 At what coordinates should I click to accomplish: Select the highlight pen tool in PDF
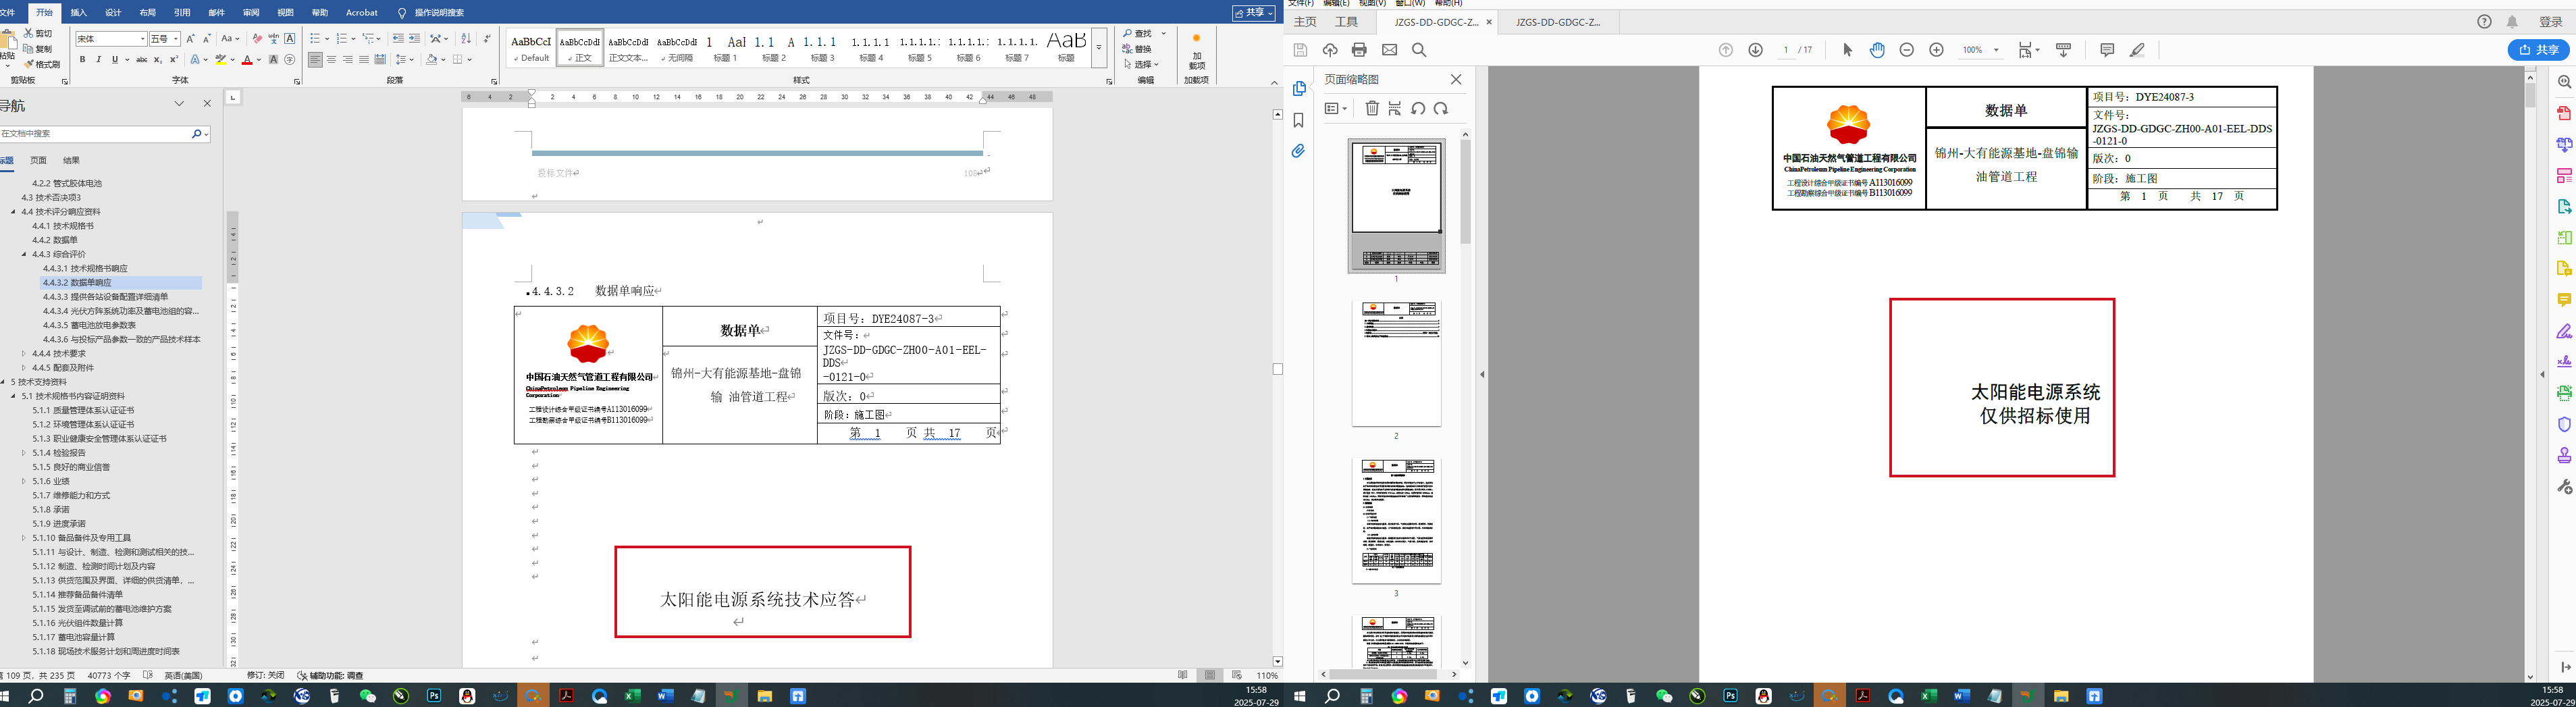tap(2137, 50)
